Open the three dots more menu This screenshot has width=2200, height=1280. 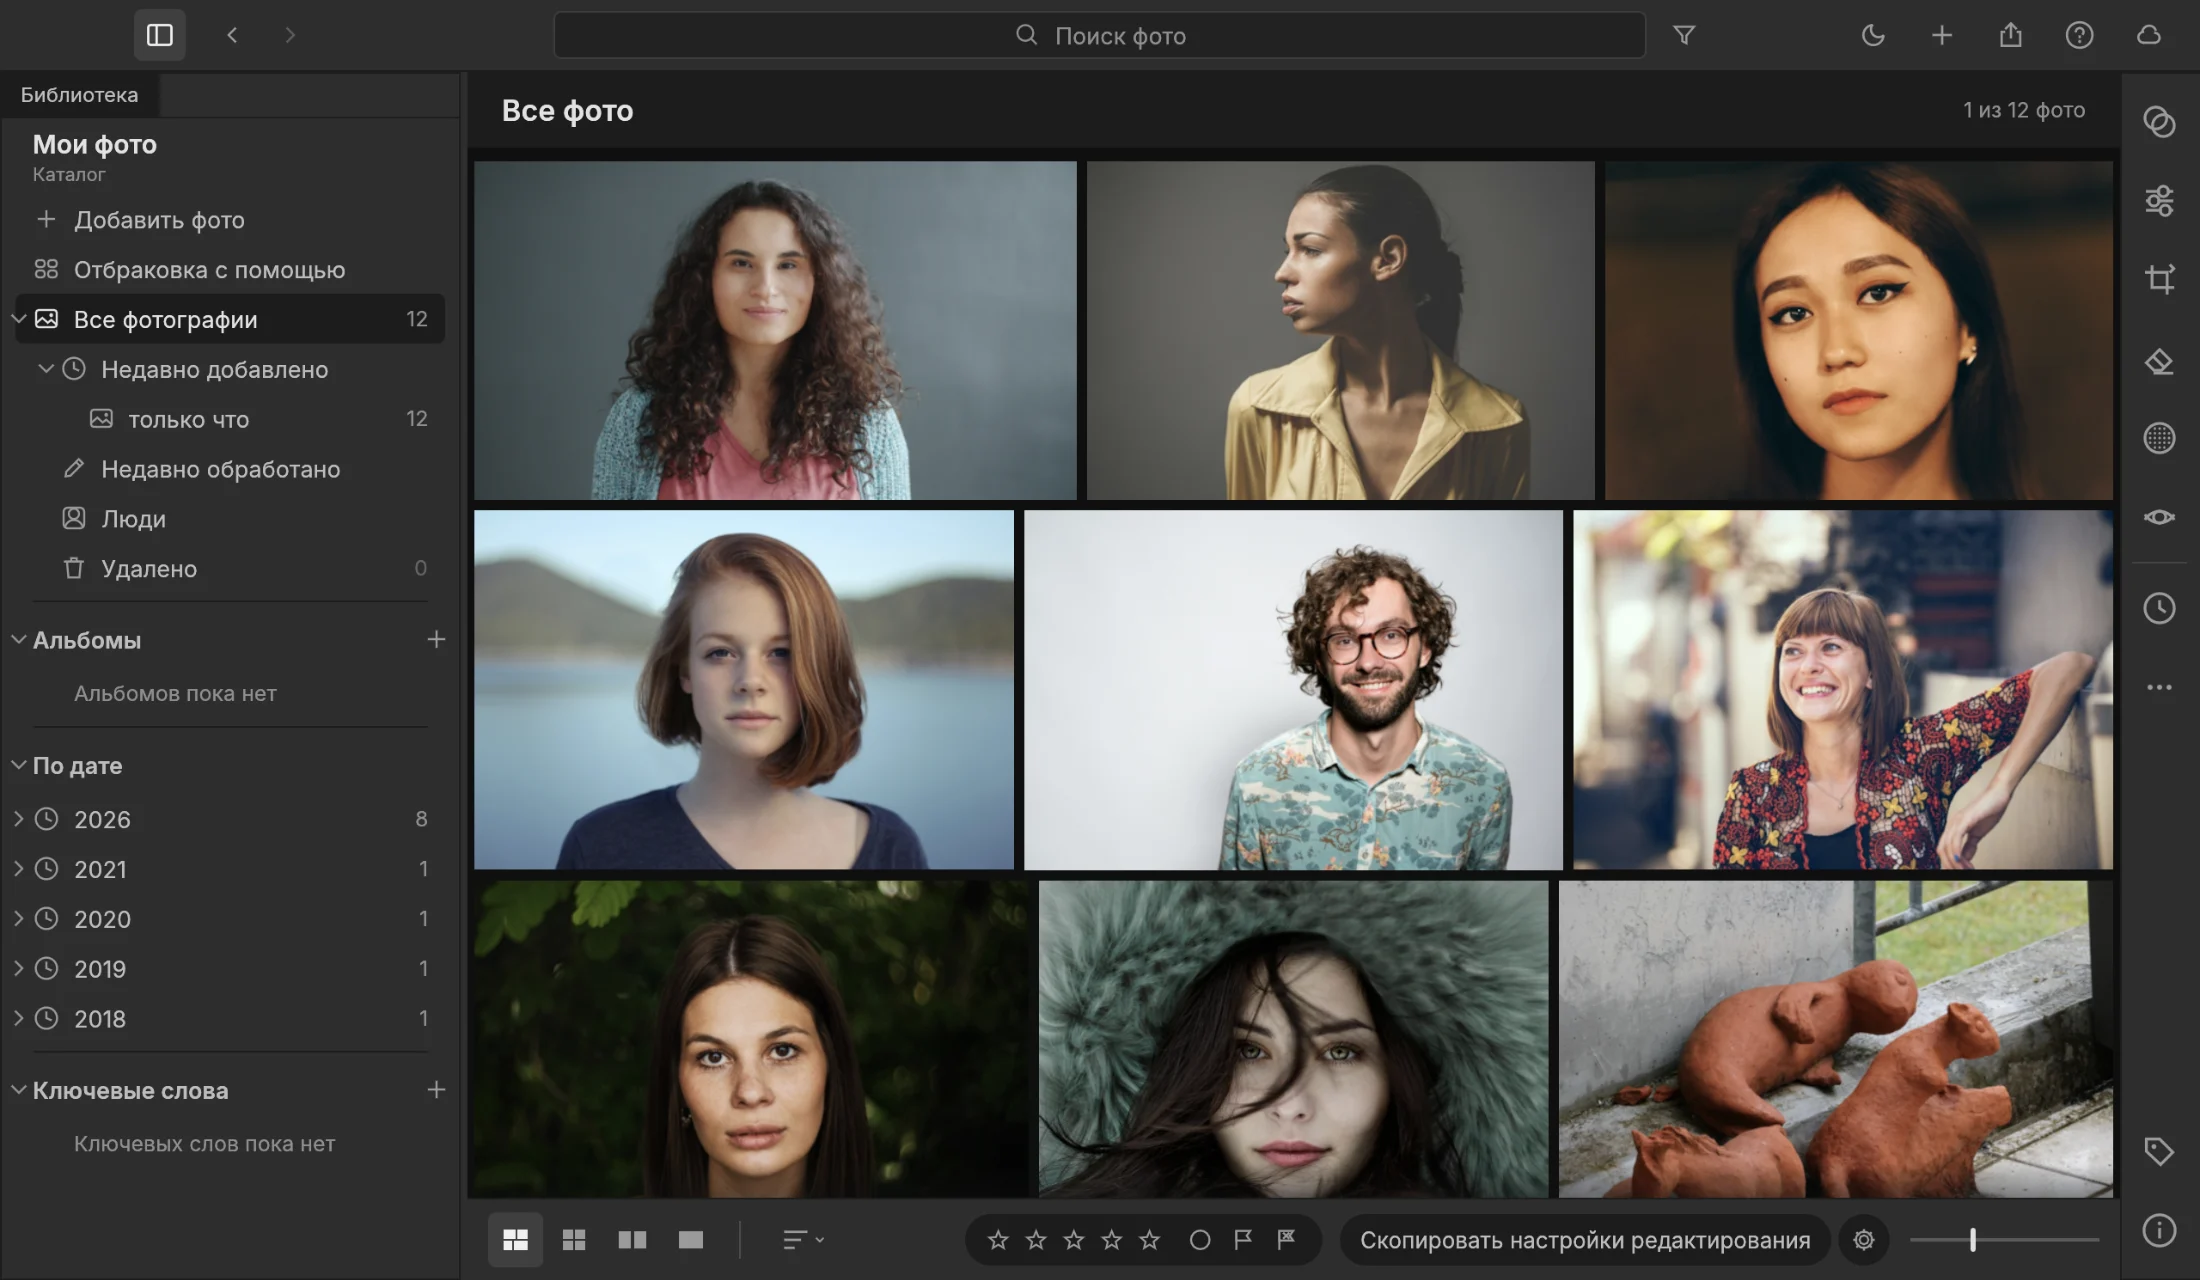pyautogui.click(x=2160, y=687)
